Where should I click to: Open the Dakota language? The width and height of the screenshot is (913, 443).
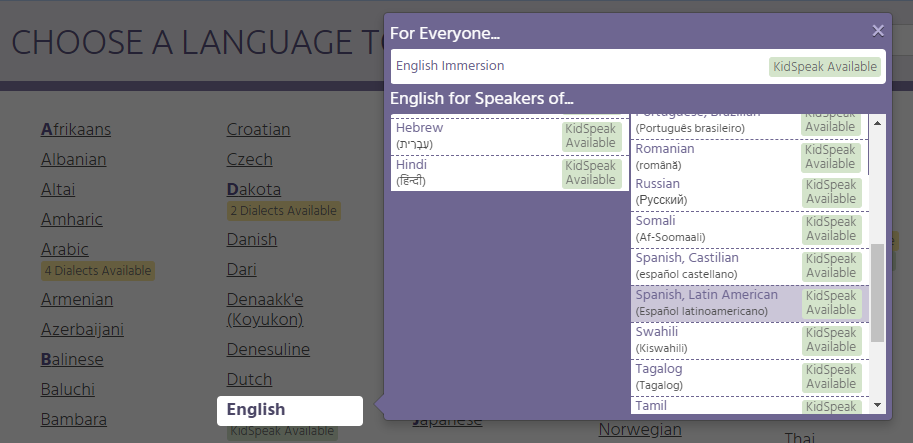point(254,189)
